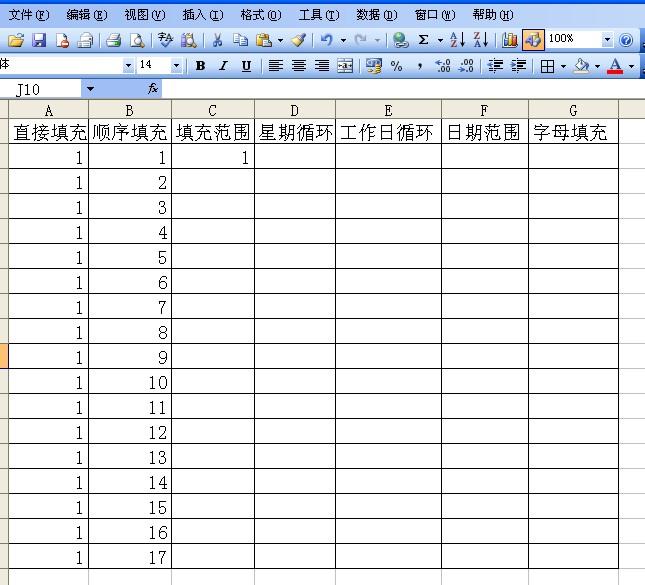
Task: Select cell containing 17 in column B
Action: [x=130, y=557]
